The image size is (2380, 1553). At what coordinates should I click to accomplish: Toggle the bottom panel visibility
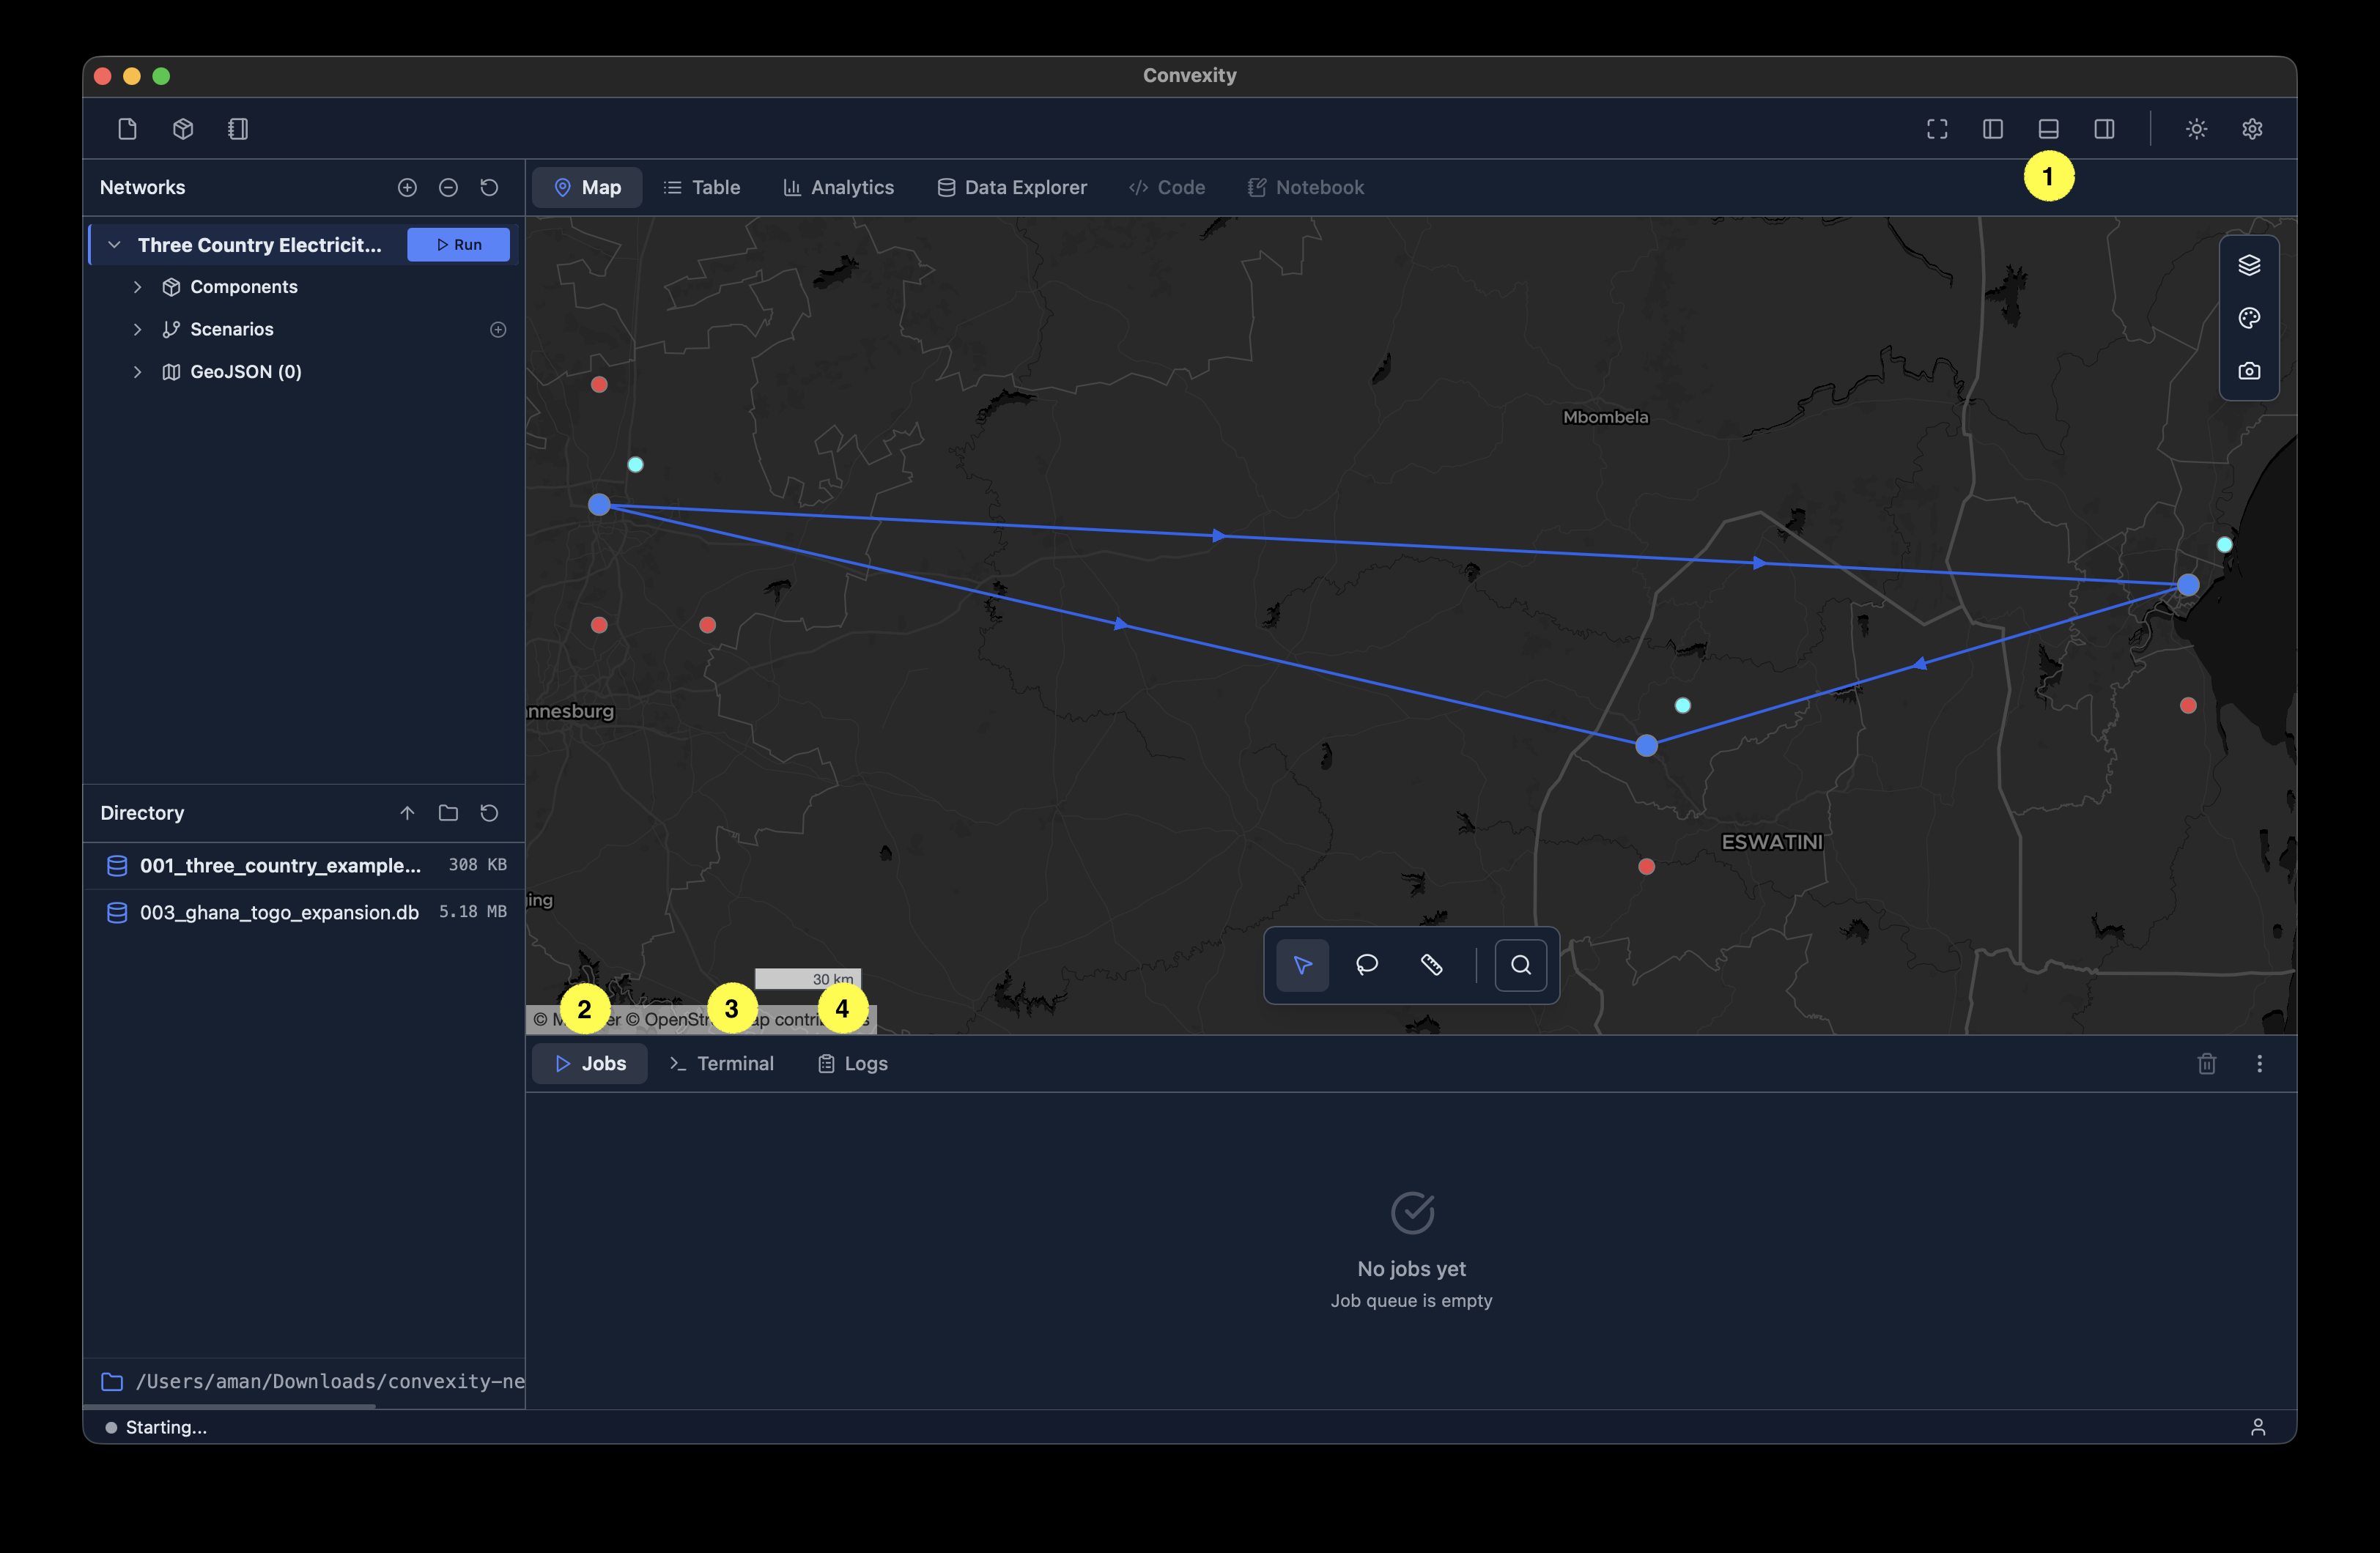pyautogui.click(x=2048, y=129)
